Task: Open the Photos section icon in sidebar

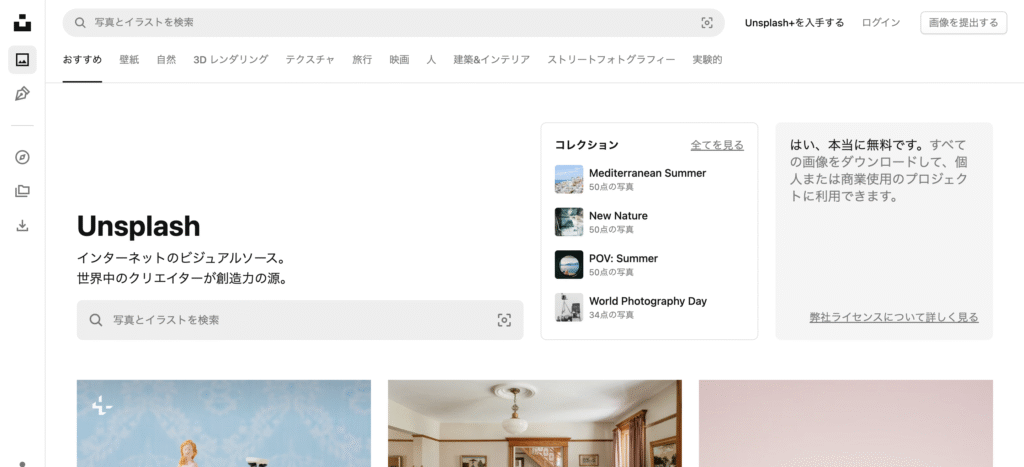Action: tap(22, 60)
